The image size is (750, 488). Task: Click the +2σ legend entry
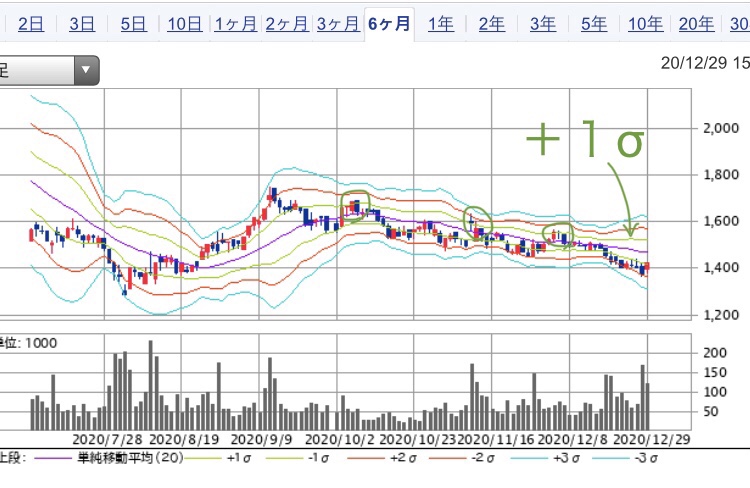[x=403, y=458]
